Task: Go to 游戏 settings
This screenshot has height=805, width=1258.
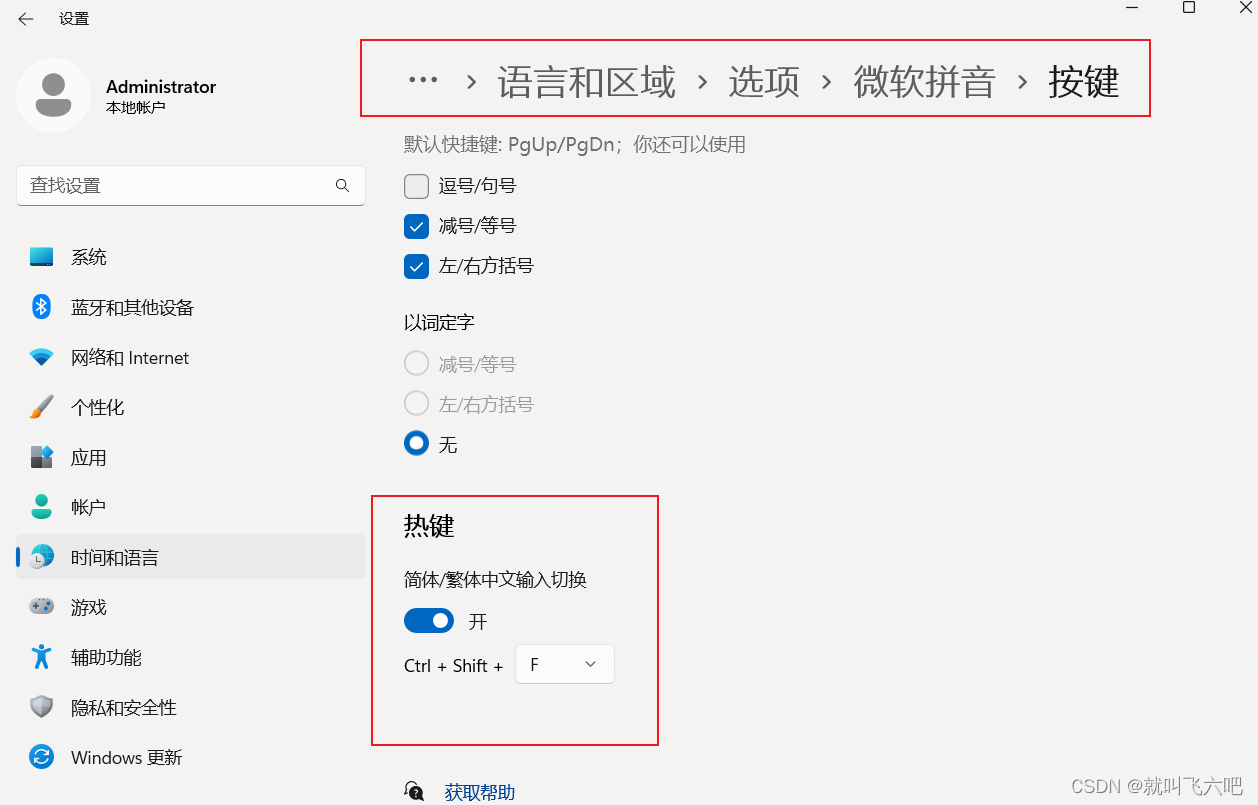Action: (190, 607)
